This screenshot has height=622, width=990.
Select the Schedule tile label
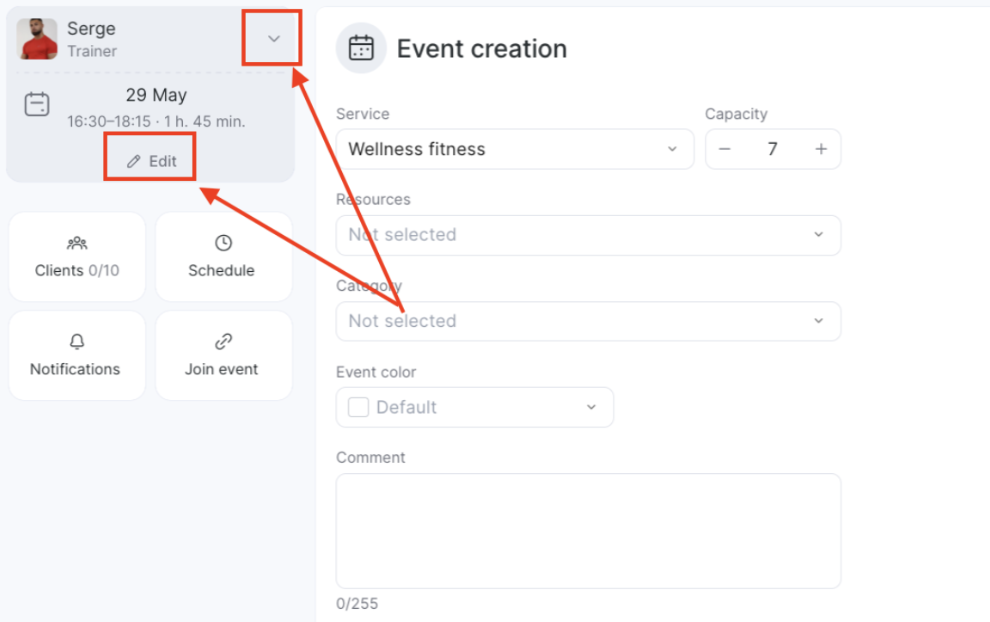tap(222, 270)
